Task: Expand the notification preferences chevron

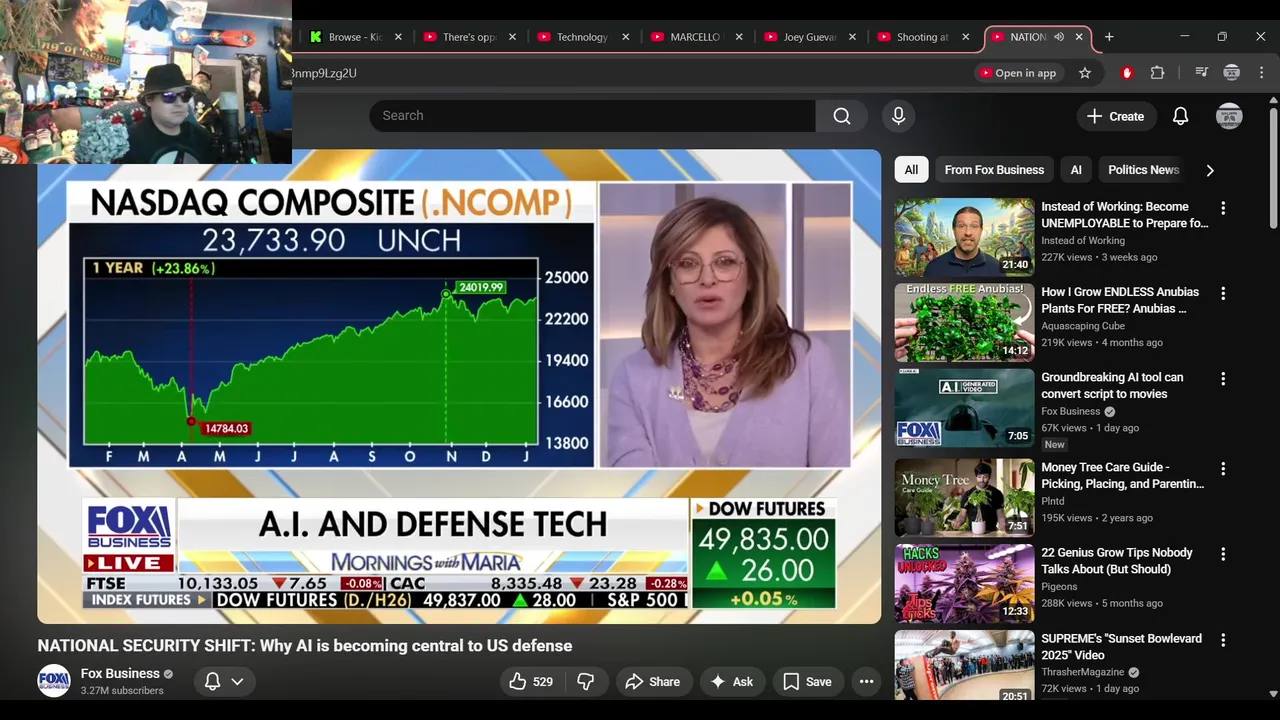Action: pyautogui.click(x=237, y=682)
